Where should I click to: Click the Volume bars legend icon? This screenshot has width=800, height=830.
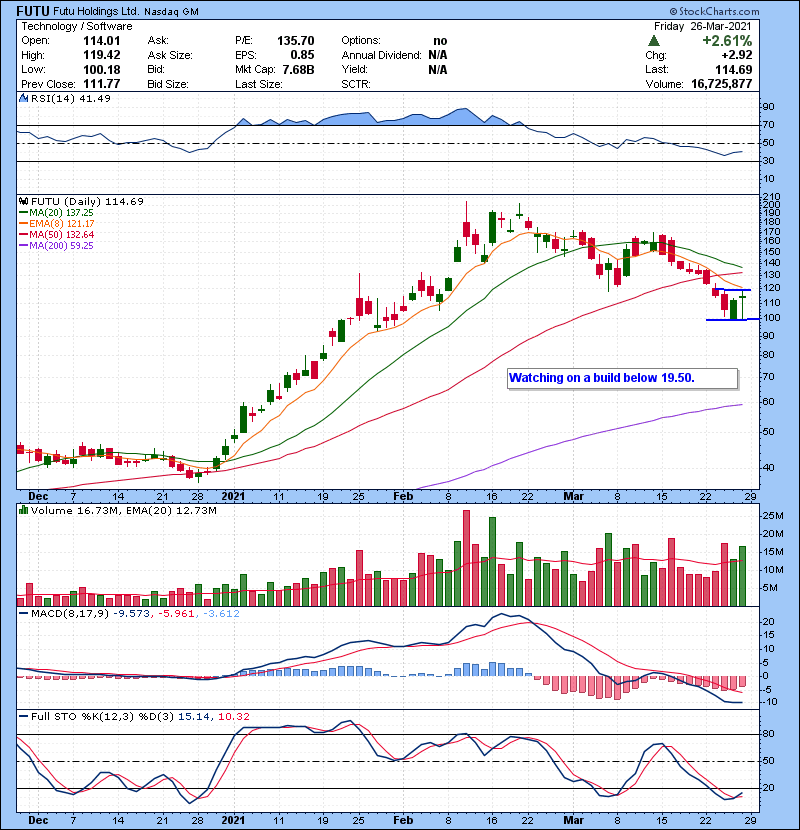click(x=23, y=510)
